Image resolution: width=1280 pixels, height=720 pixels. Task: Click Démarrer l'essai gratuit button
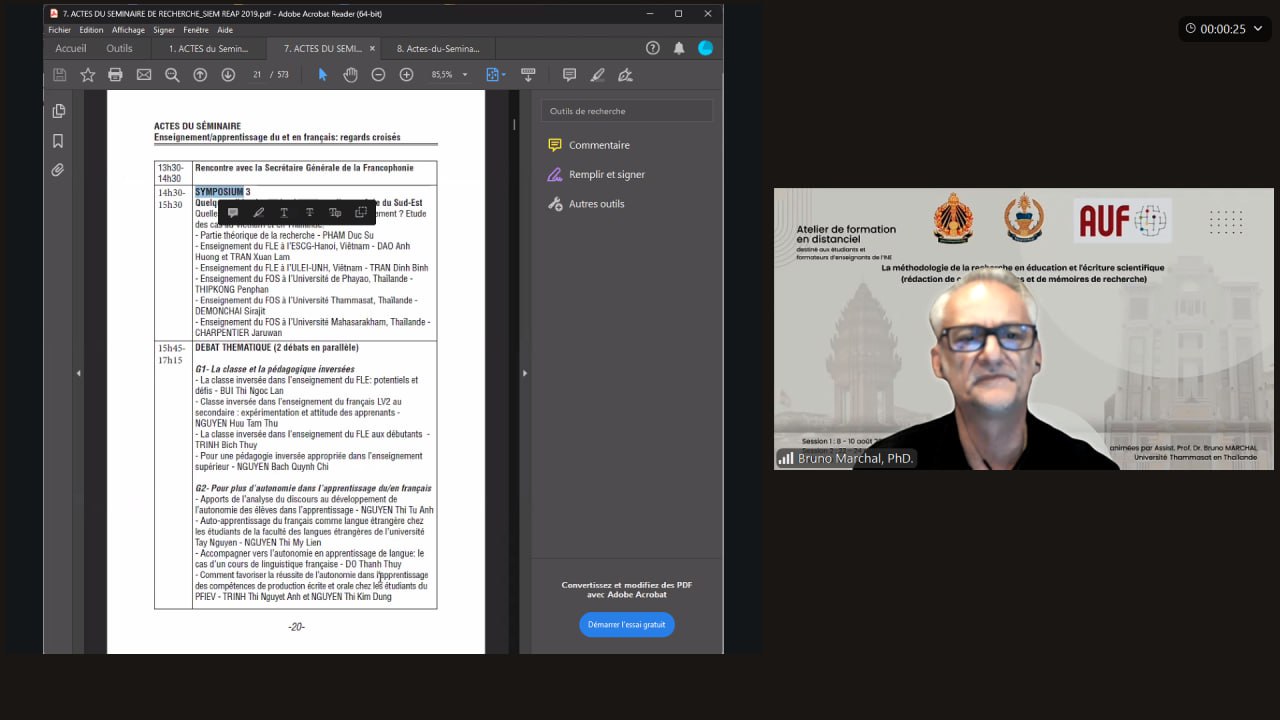point(627,624)
